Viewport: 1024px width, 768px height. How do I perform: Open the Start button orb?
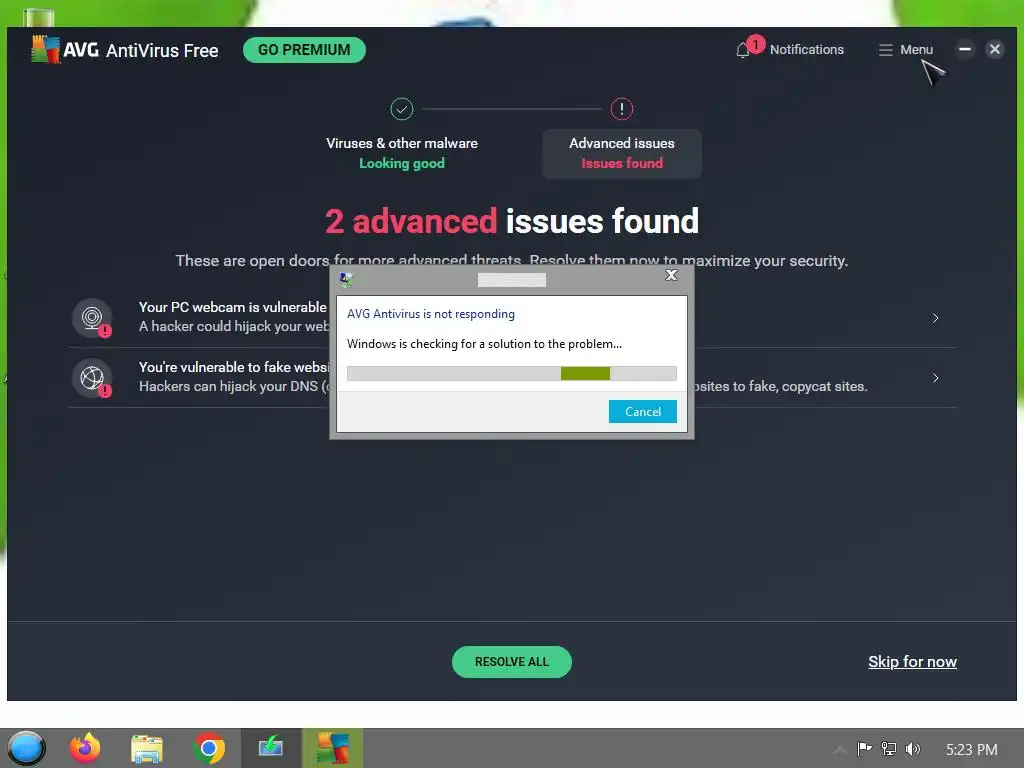[x=26, y=748]
